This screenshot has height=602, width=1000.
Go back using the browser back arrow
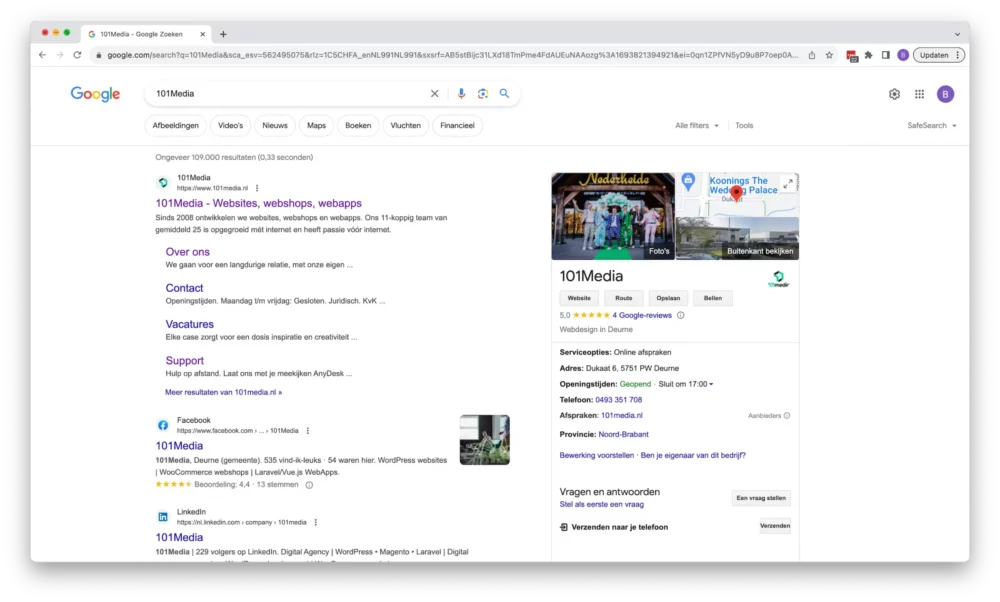42,55
